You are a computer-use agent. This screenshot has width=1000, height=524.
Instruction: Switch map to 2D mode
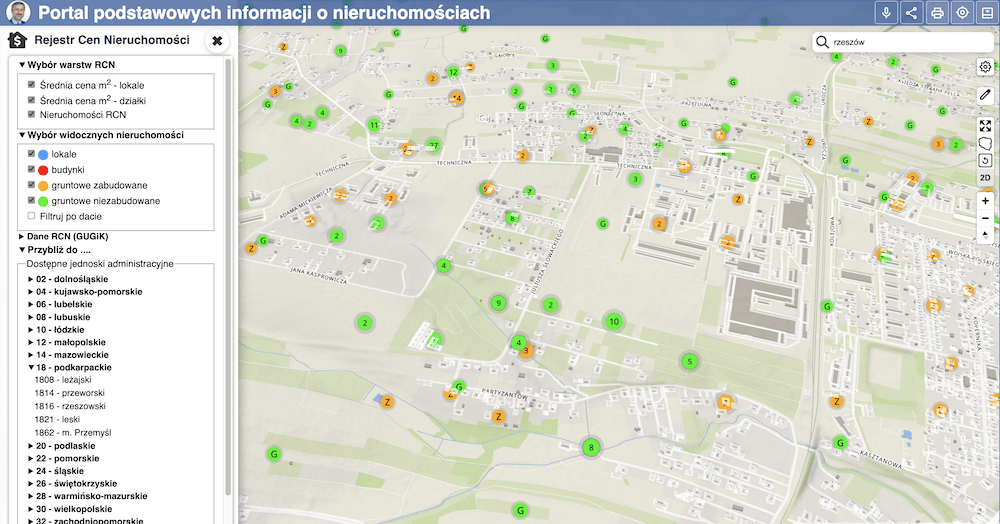tap(985, 178)
